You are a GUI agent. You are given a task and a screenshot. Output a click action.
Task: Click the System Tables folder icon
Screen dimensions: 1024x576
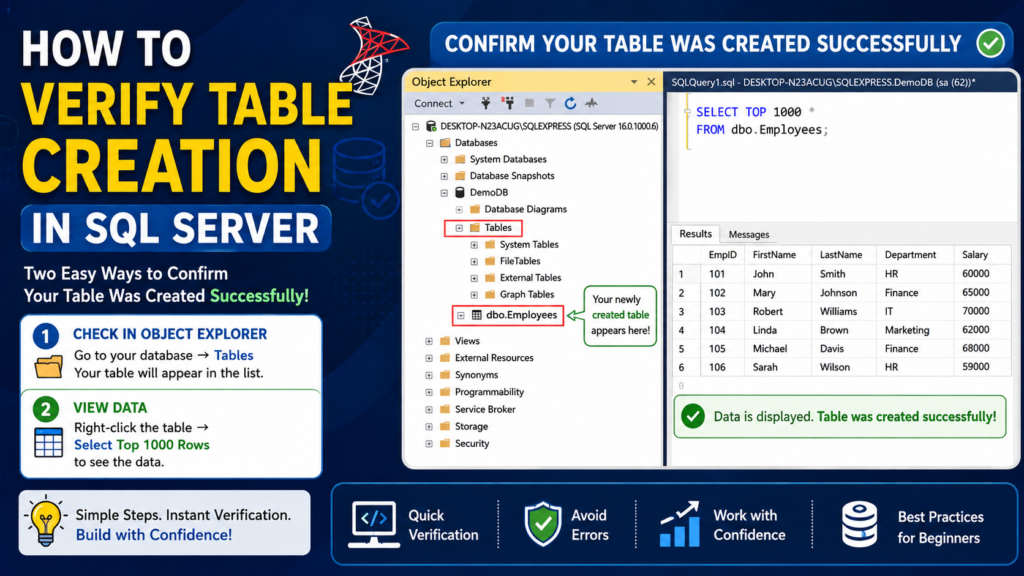(x=490, y=244)
